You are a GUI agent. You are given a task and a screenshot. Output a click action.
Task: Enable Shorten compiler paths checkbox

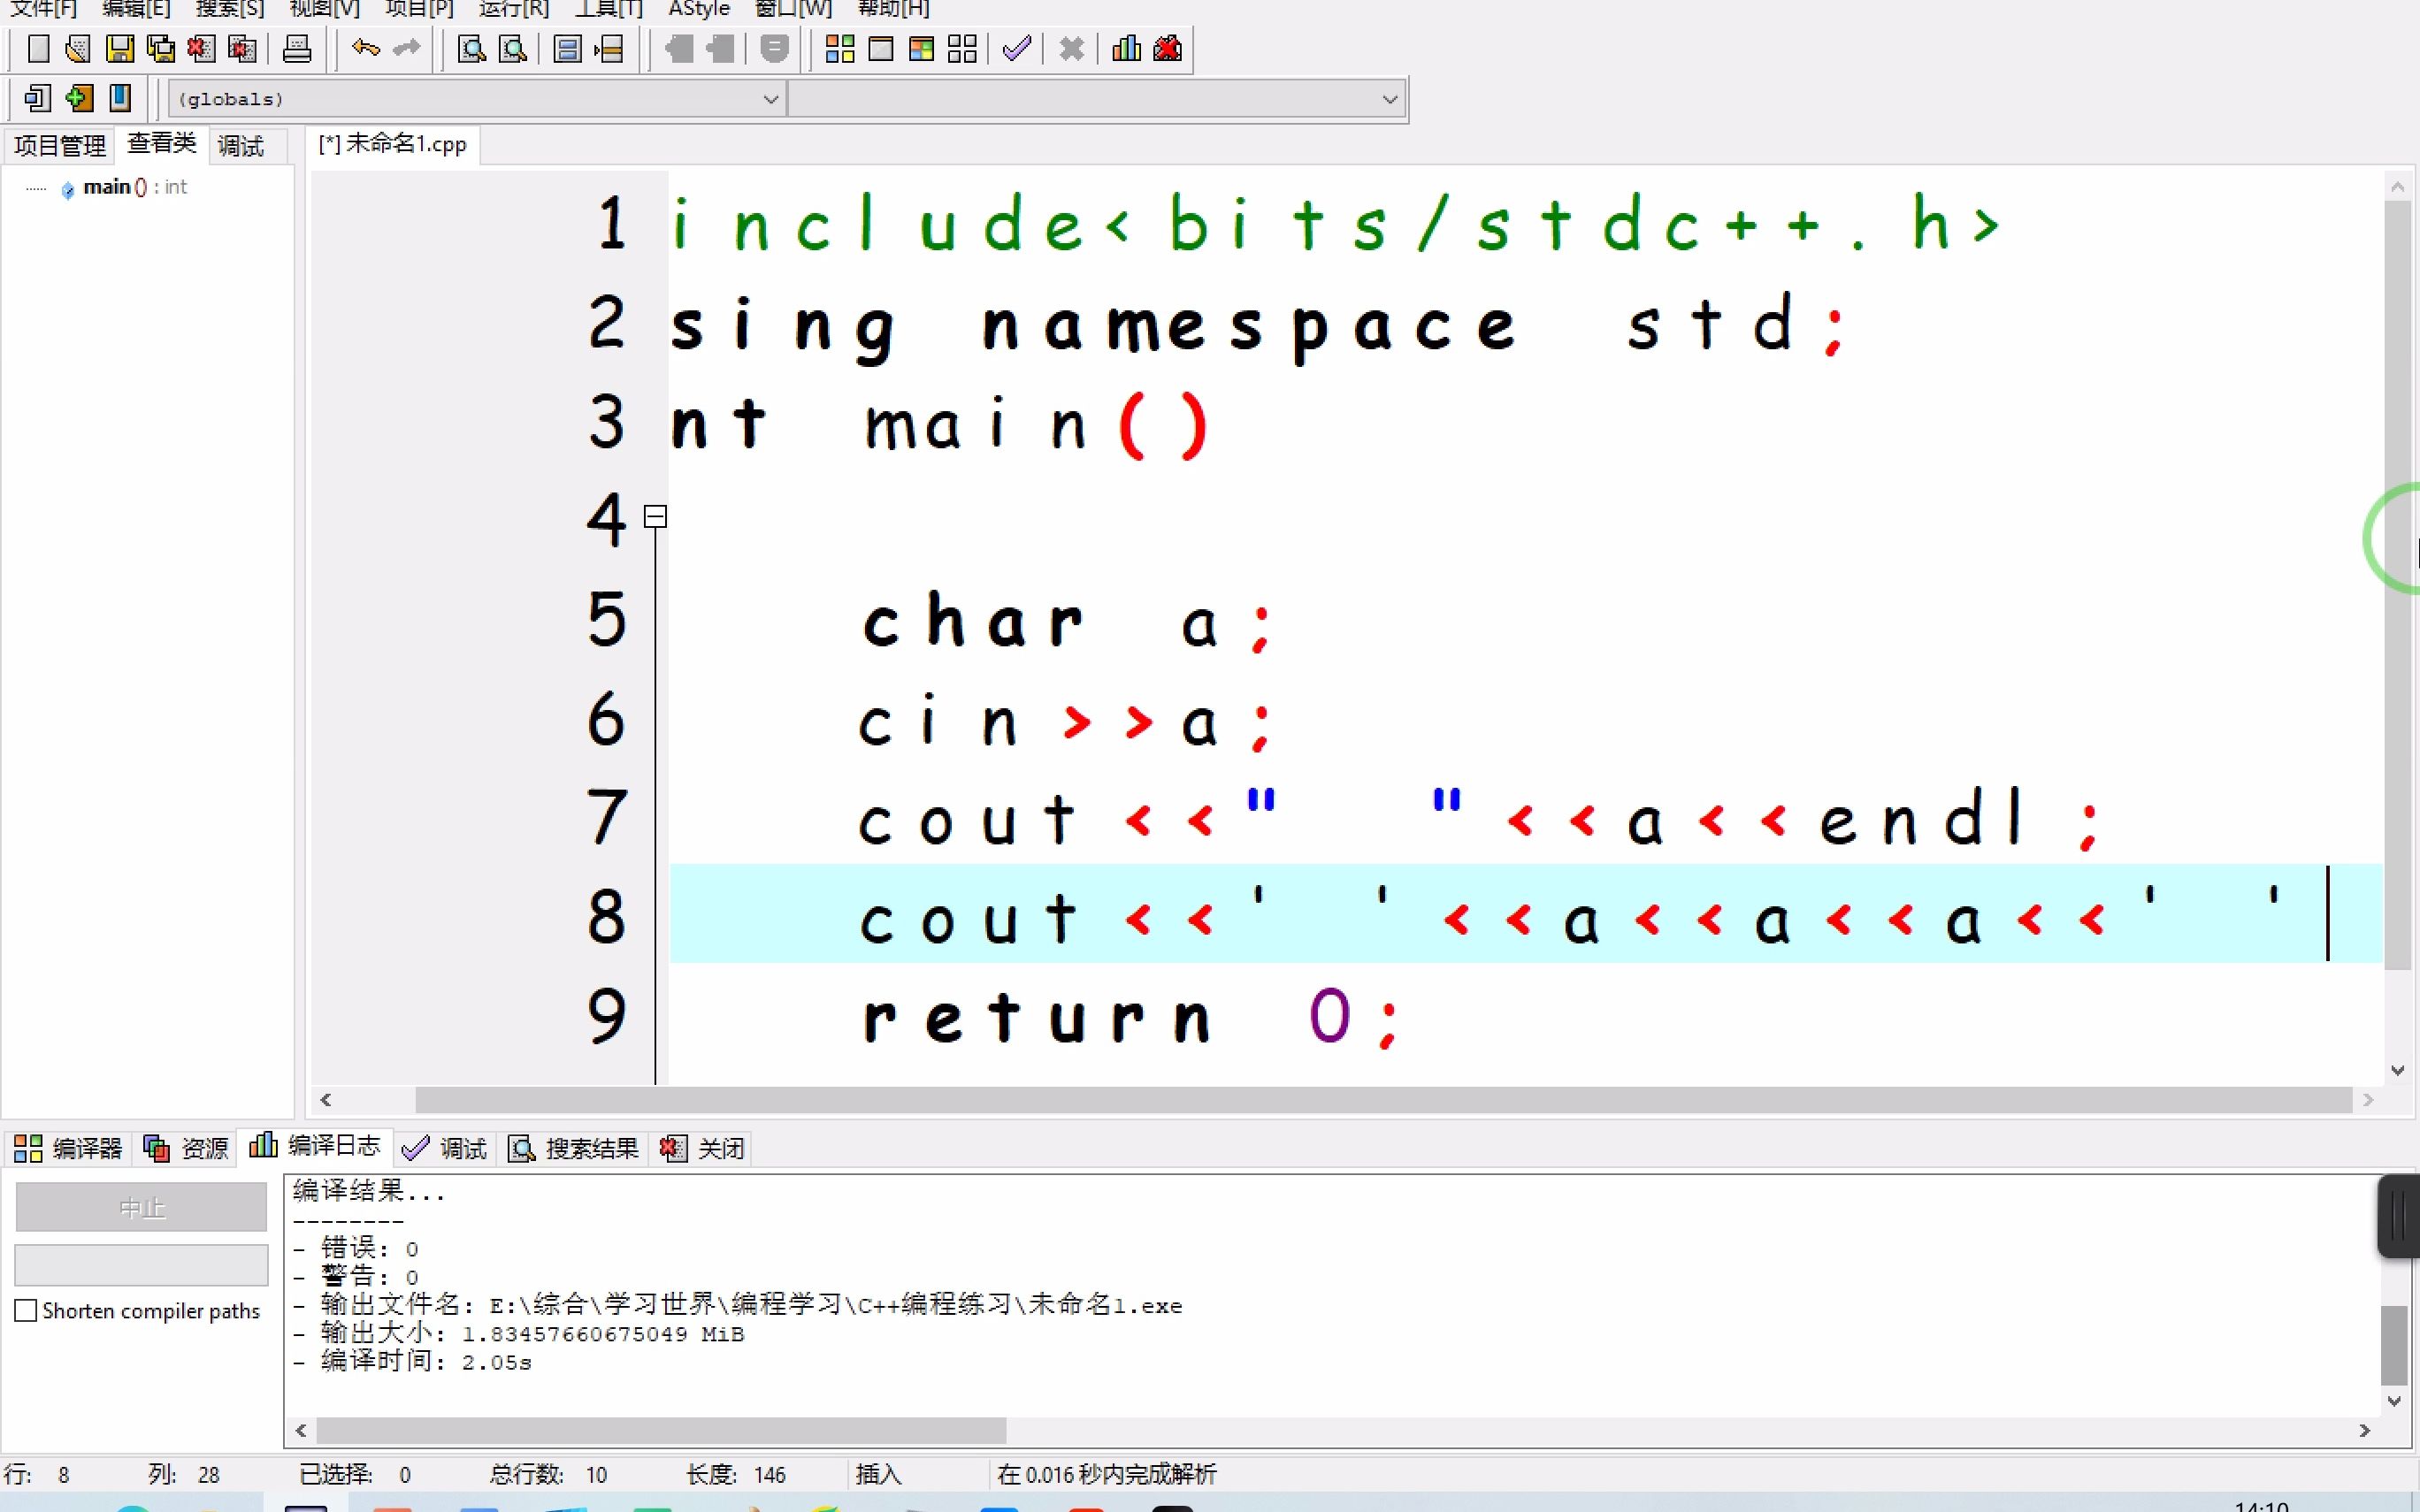pos(27,1310)
